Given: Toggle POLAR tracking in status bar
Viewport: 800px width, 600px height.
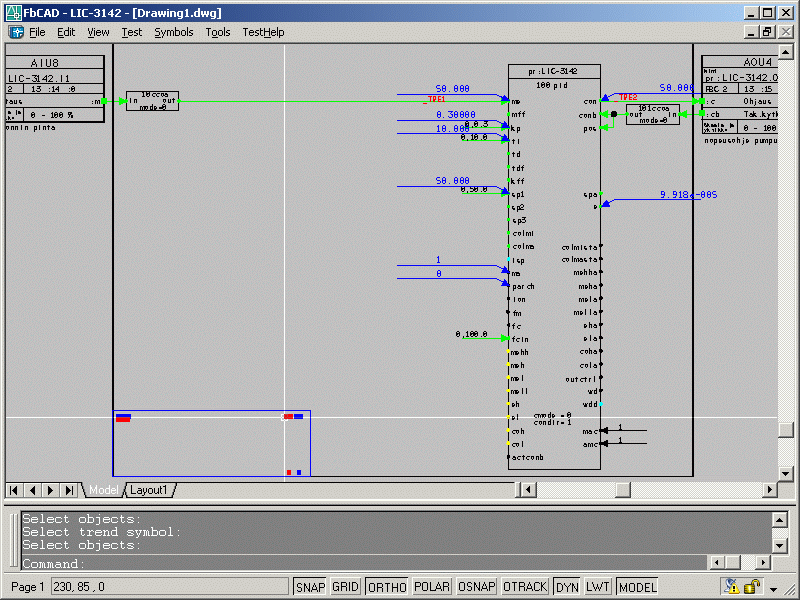Looking at the screenshot, I should tap(432, 587).
